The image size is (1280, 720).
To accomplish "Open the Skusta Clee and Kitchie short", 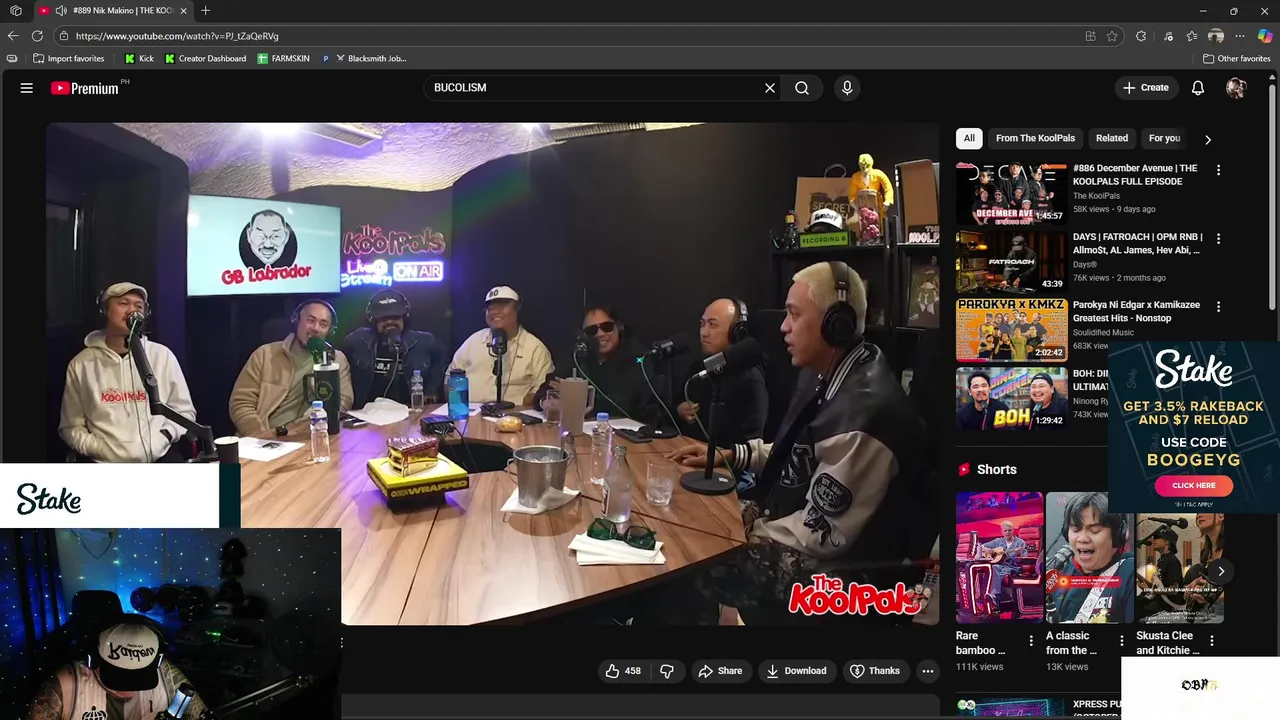I will coord(1179,557).
